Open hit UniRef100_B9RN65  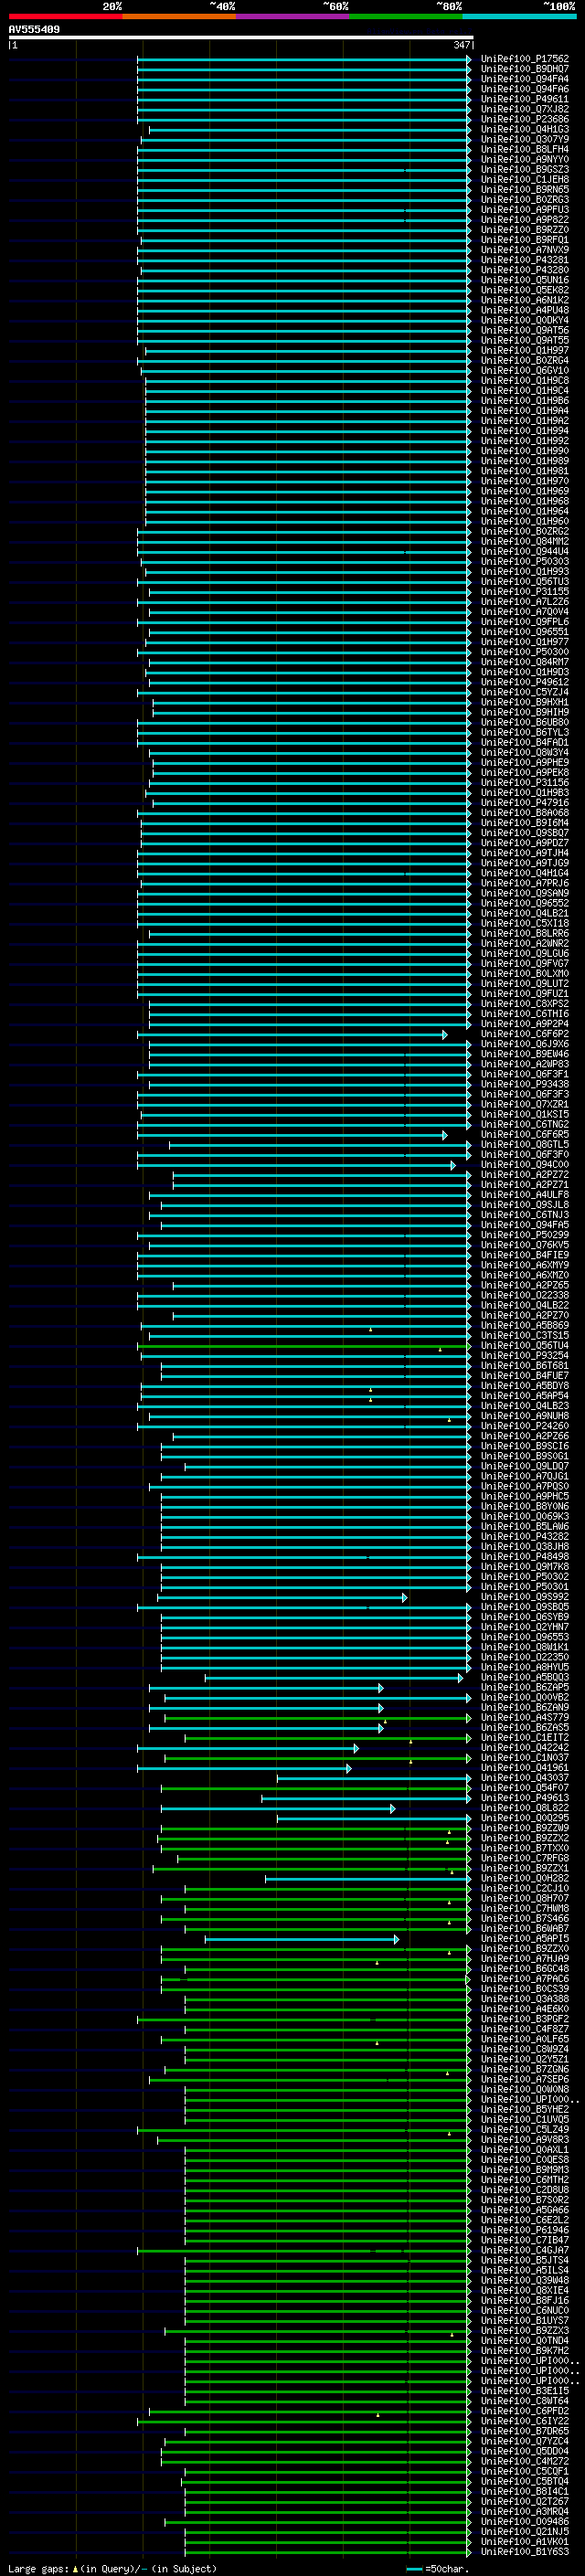tap(524, 189)
